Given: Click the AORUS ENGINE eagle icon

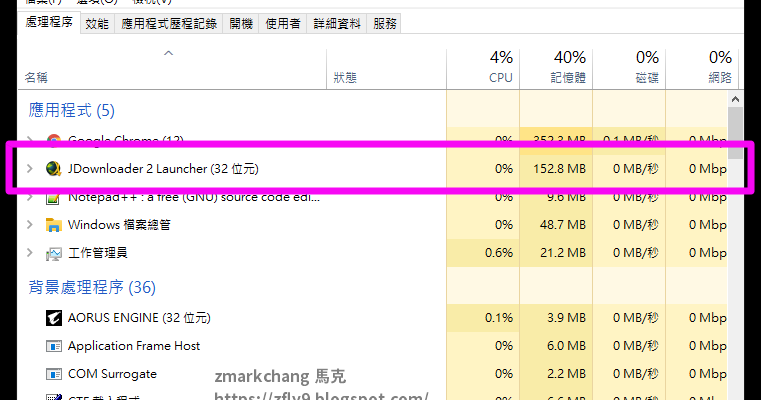Looking at the screenshot, I should 53,318.
